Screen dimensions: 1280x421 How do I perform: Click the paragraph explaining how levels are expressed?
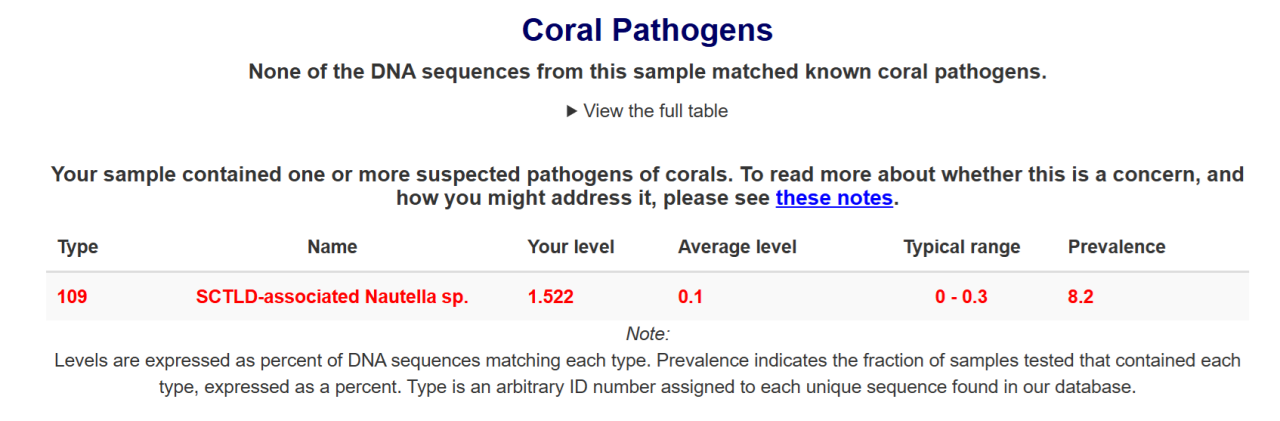coord(647,373)
